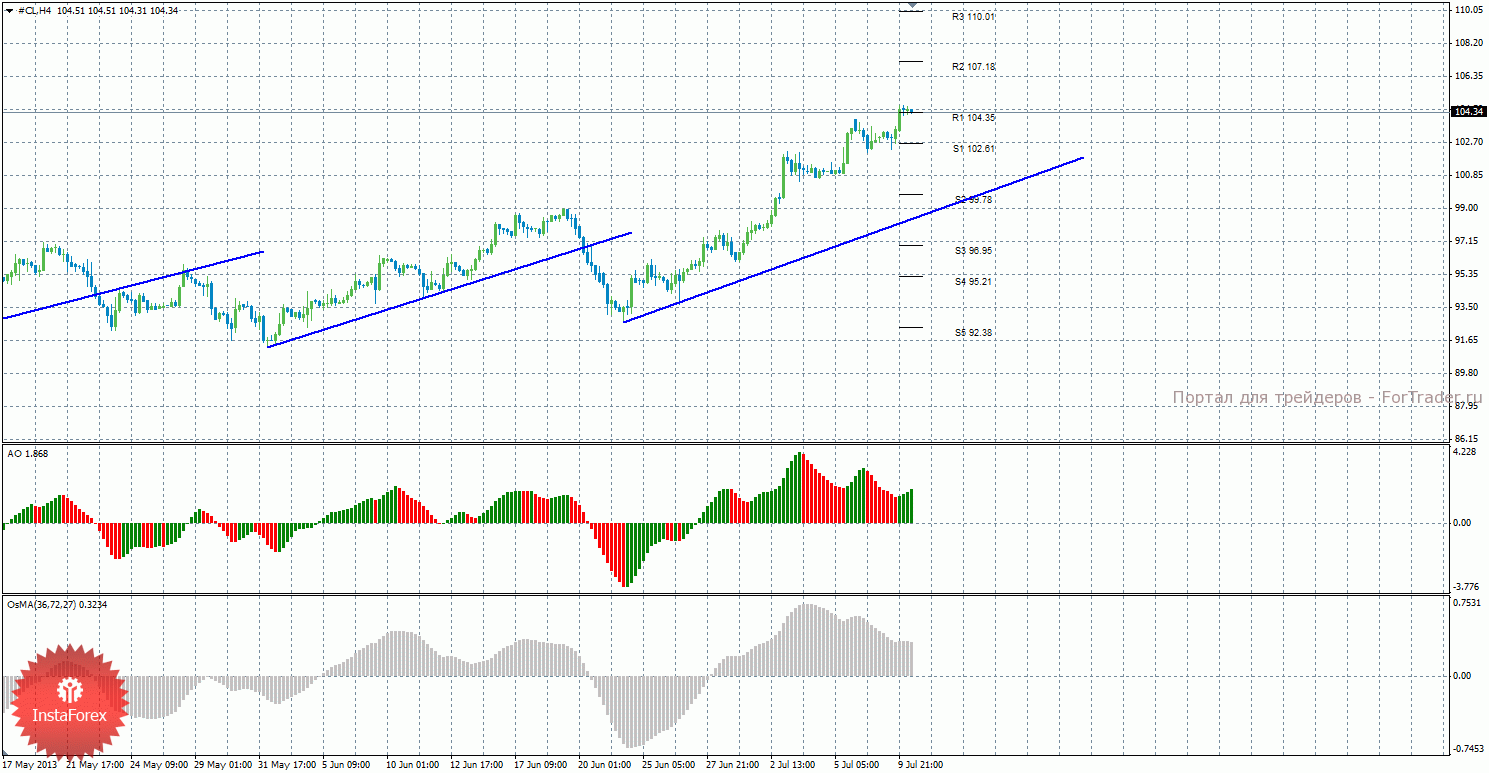This screenshot has height=773, width=1489.
Task: Click the 31 May 17:00 time label
Action: pyautogui.click(x=289, y=765)
